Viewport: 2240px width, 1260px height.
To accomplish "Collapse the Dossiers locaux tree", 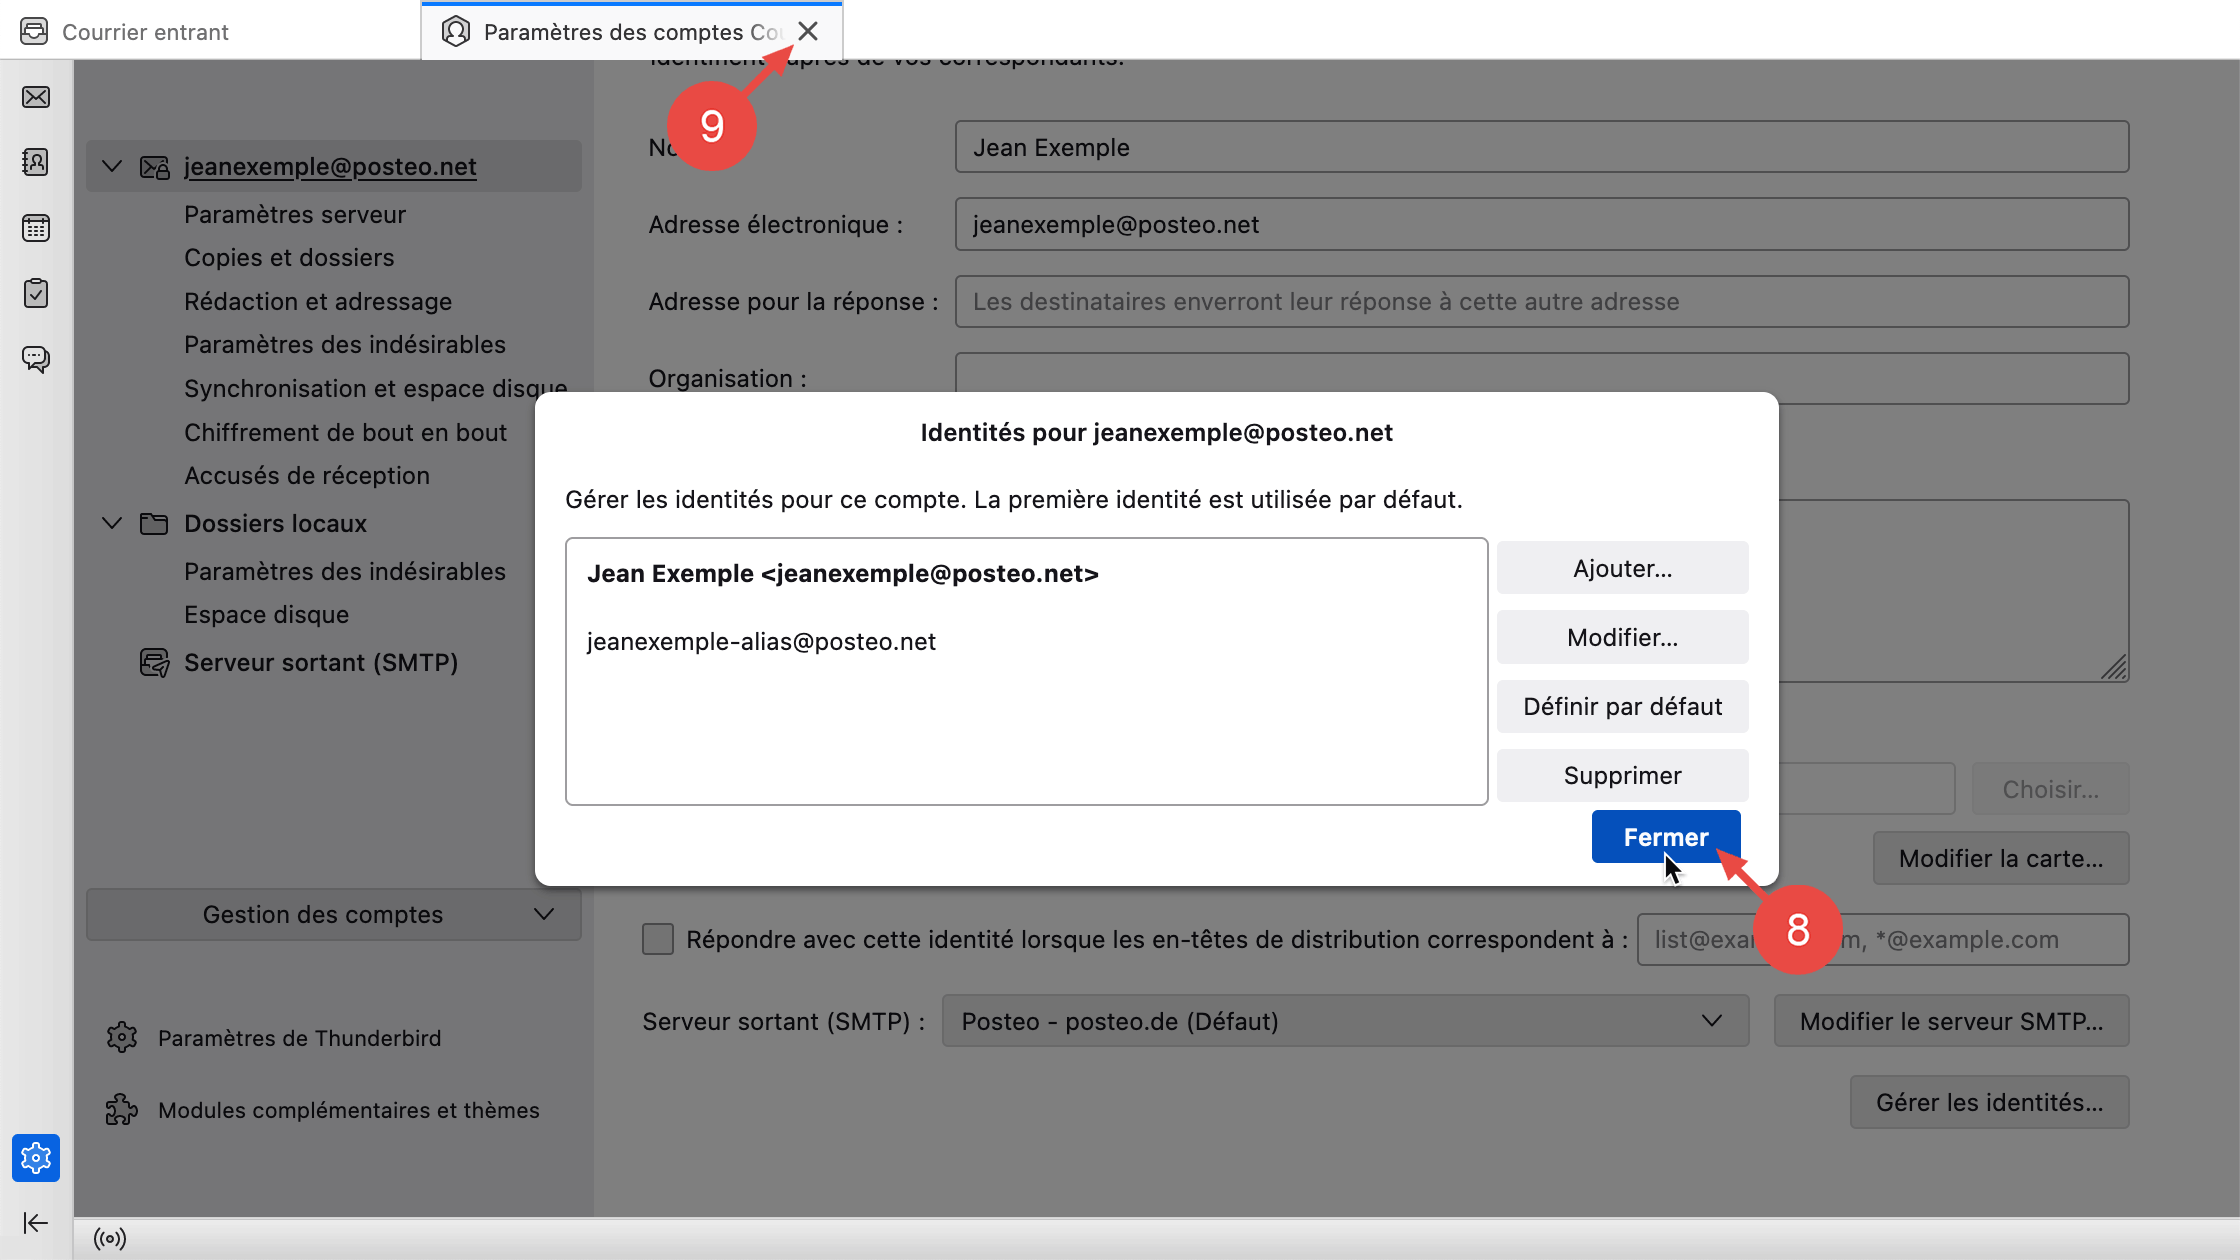I will [x=112, y=523].
